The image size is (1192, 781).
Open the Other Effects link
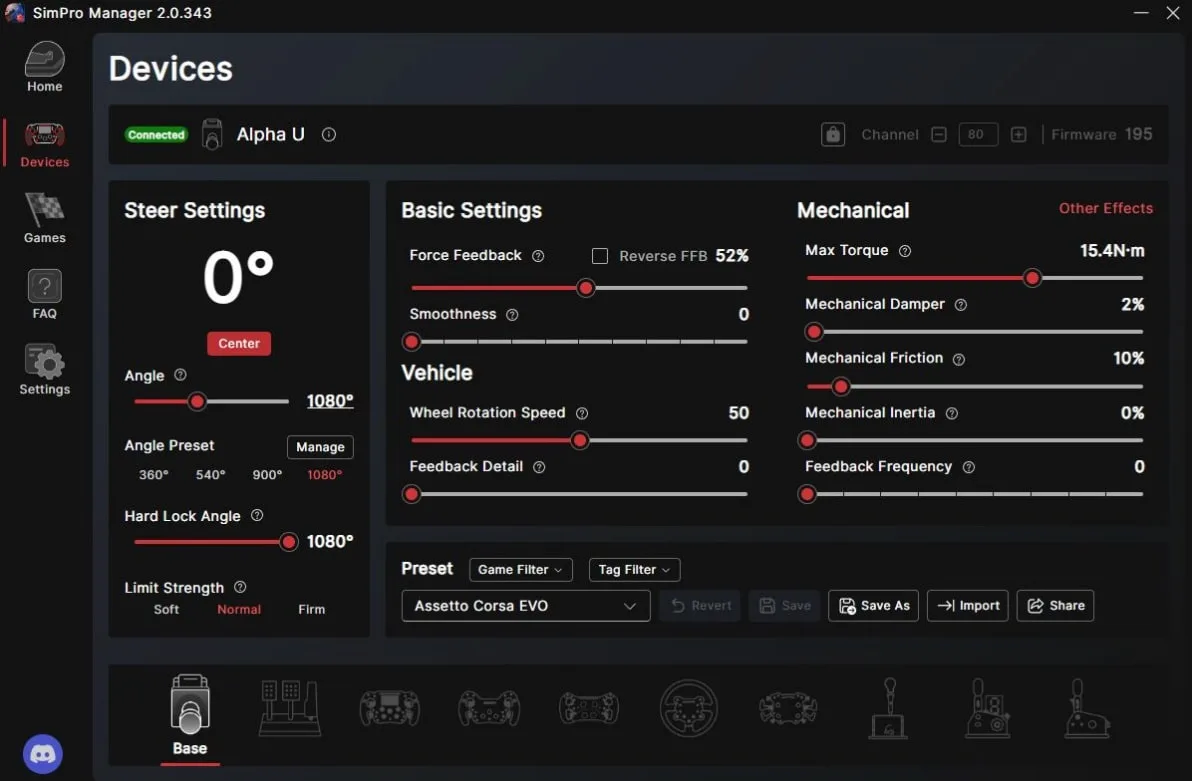pyautogui.click(x=1105, y=208)
